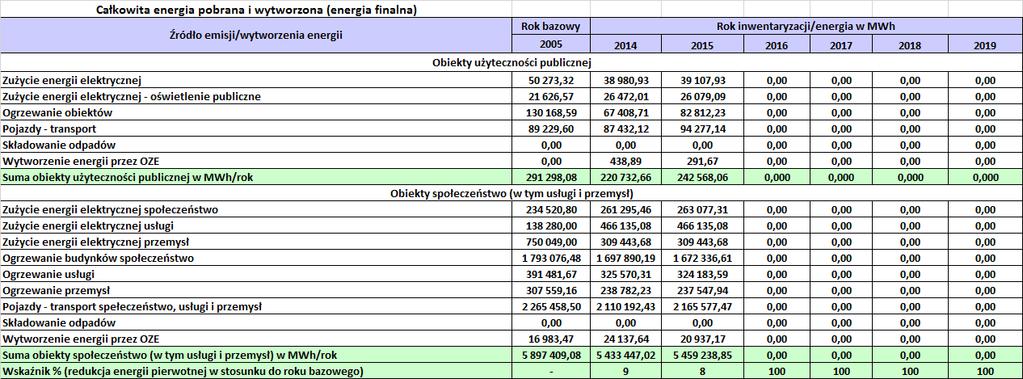Click the cell 21 626,57
This screenshot has width=1023, height=379.
[551, 97]
